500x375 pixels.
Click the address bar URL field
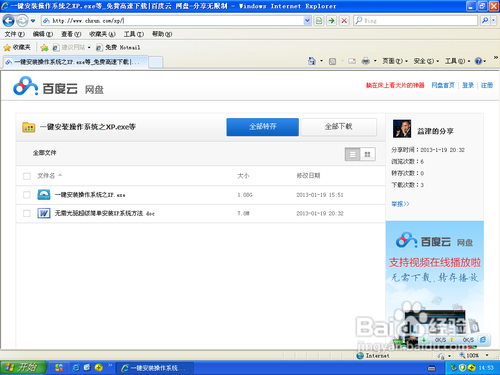click(x=172, y=21)
